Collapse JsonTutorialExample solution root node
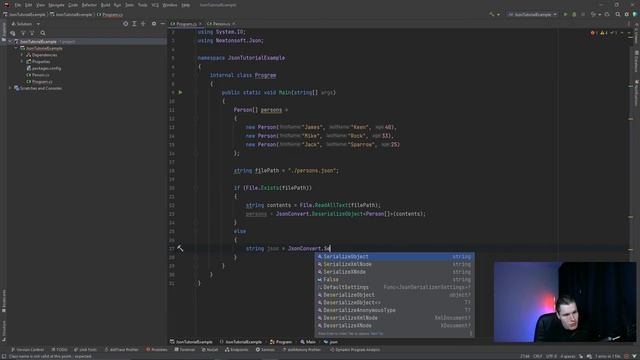The image size is (640, 360). point(10,42)
